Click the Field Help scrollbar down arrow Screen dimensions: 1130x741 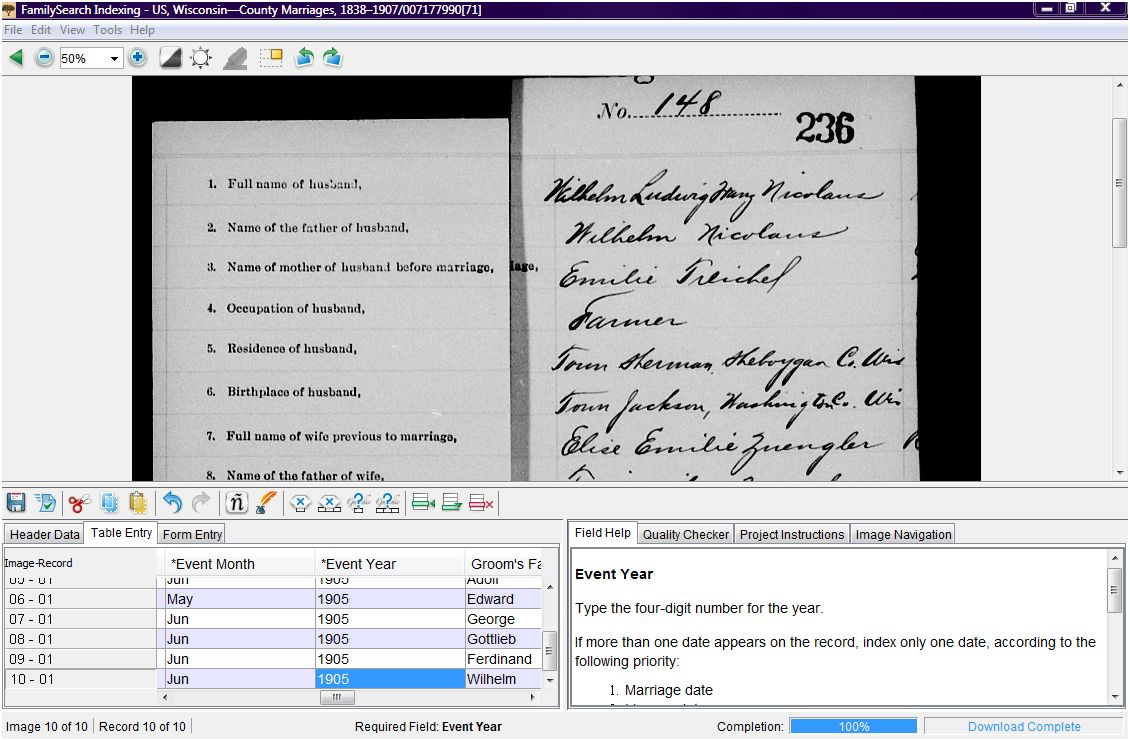1115,697
